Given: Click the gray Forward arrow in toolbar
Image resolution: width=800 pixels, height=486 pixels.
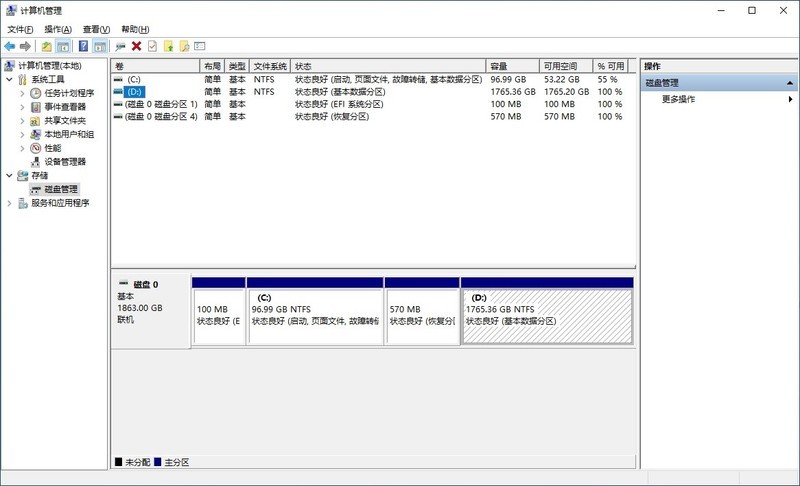Looking at the screenshot, I should click(25, 46).
